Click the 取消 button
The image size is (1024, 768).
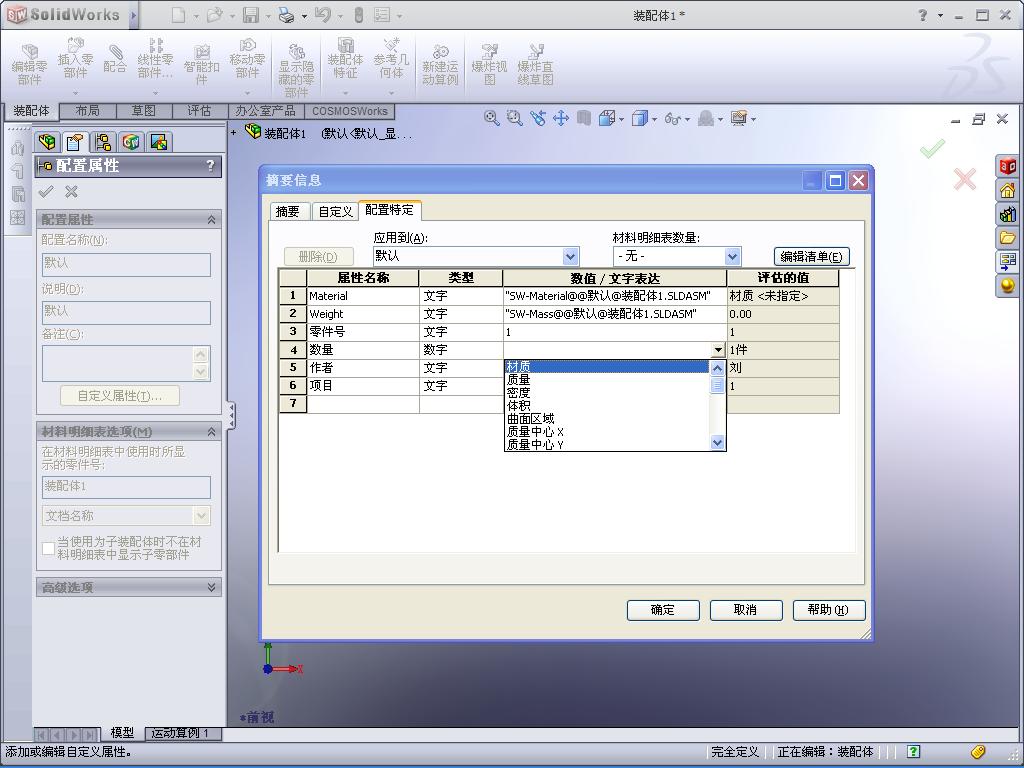[746, 609]
